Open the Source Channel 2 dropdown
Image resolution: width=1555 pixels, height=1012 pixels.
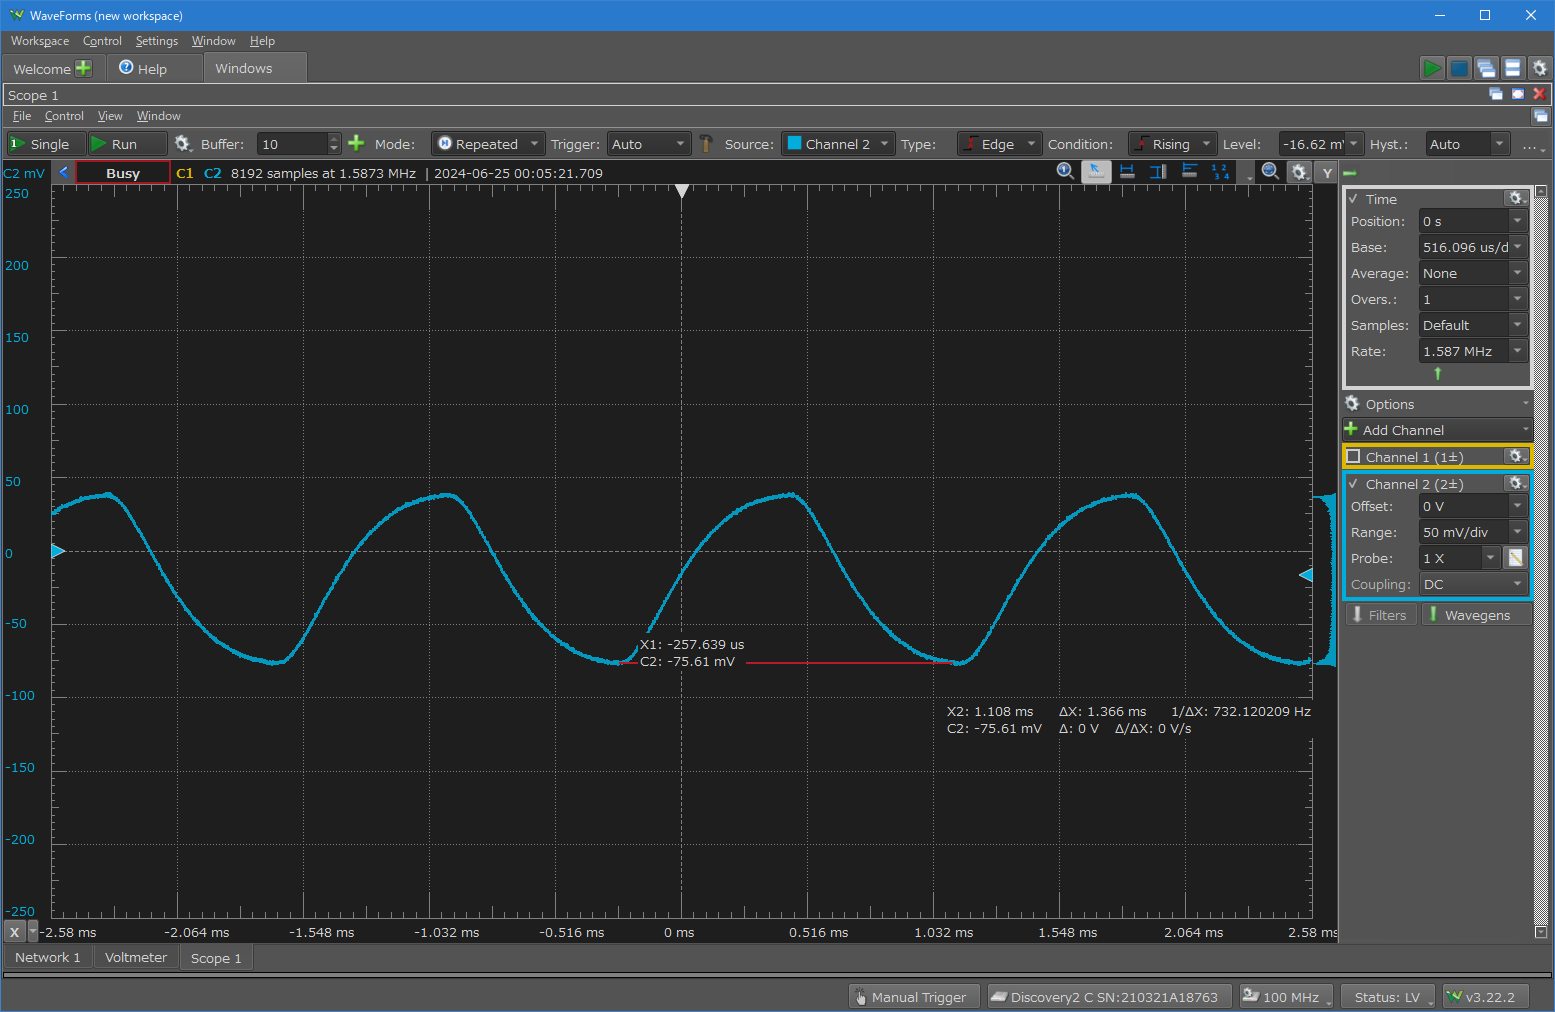pyautogui.click(x=837, y=144)
